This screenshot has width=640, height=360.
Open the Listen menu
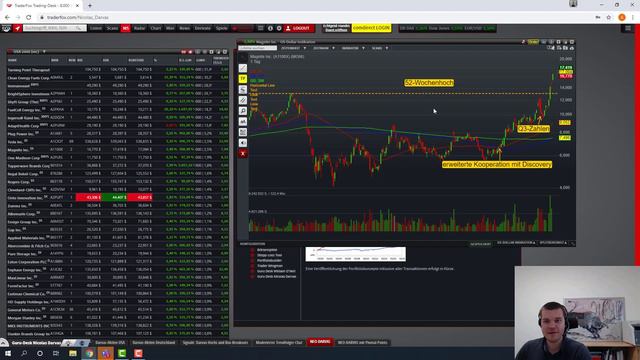coord(96,28)
